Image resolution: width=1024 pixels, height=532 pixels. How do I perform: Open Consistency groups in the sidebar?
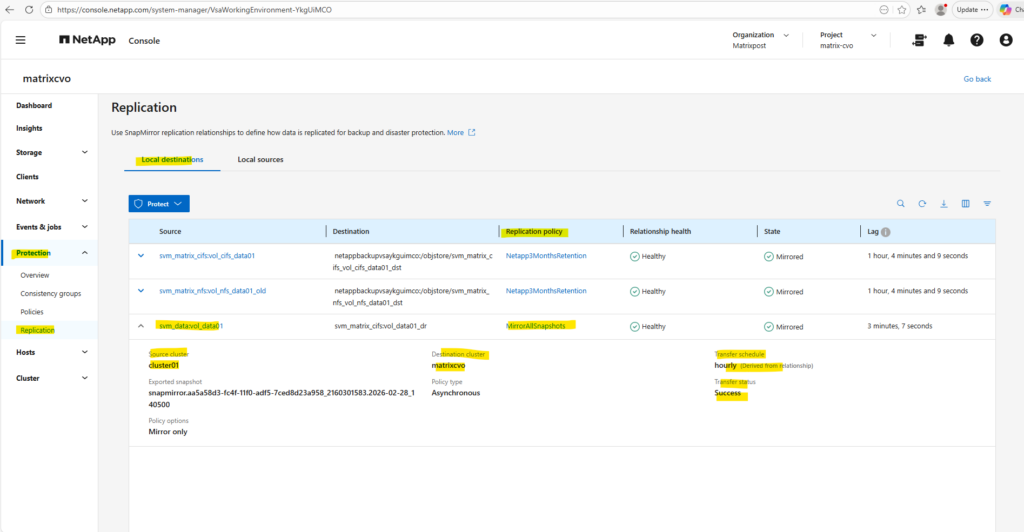pos(51,293)
